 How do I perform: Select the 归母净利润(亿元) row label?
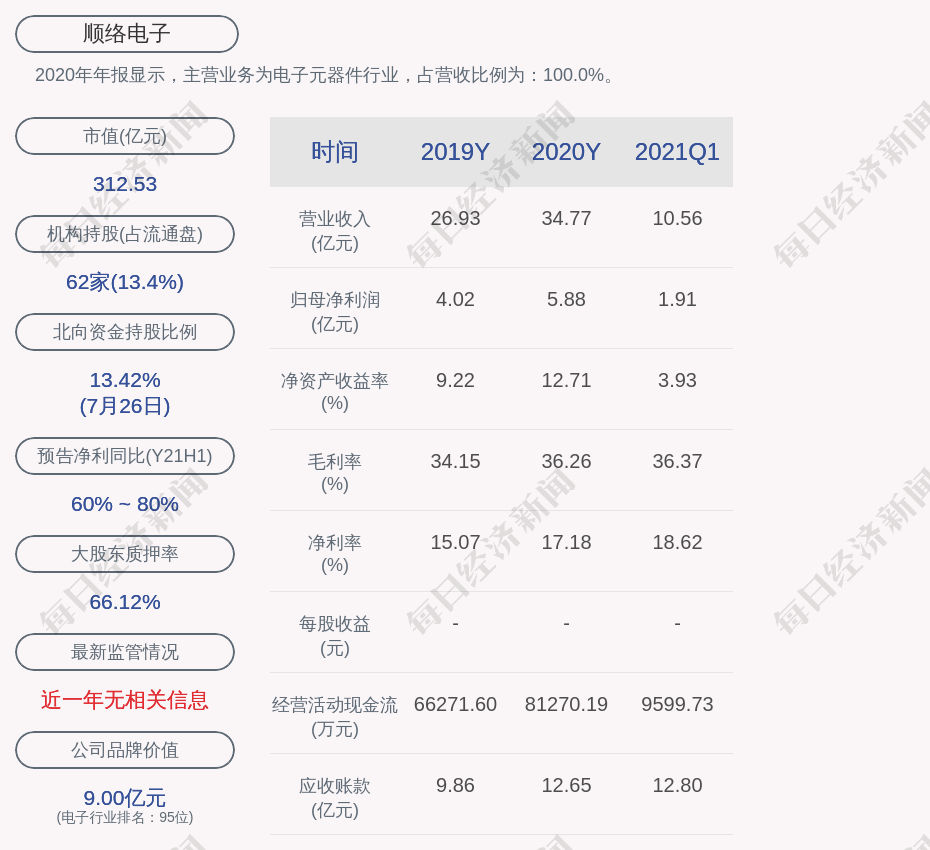tap(335, 312)
